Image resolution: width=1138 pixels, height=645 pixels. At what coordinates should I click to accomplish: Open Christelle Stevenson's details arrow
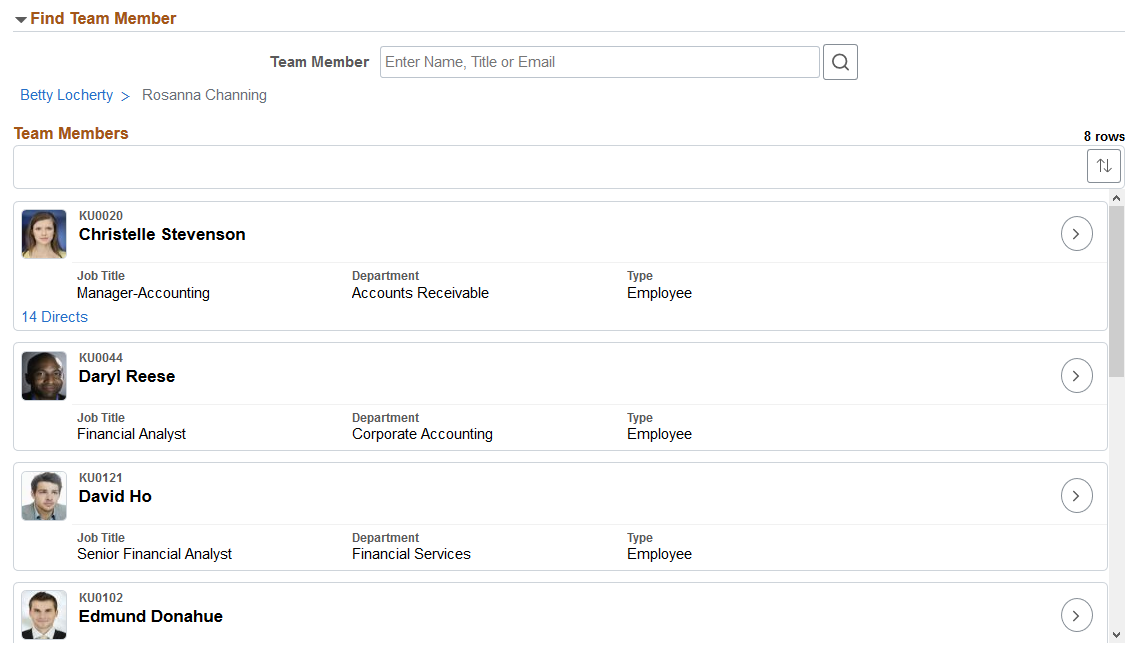1076,234
